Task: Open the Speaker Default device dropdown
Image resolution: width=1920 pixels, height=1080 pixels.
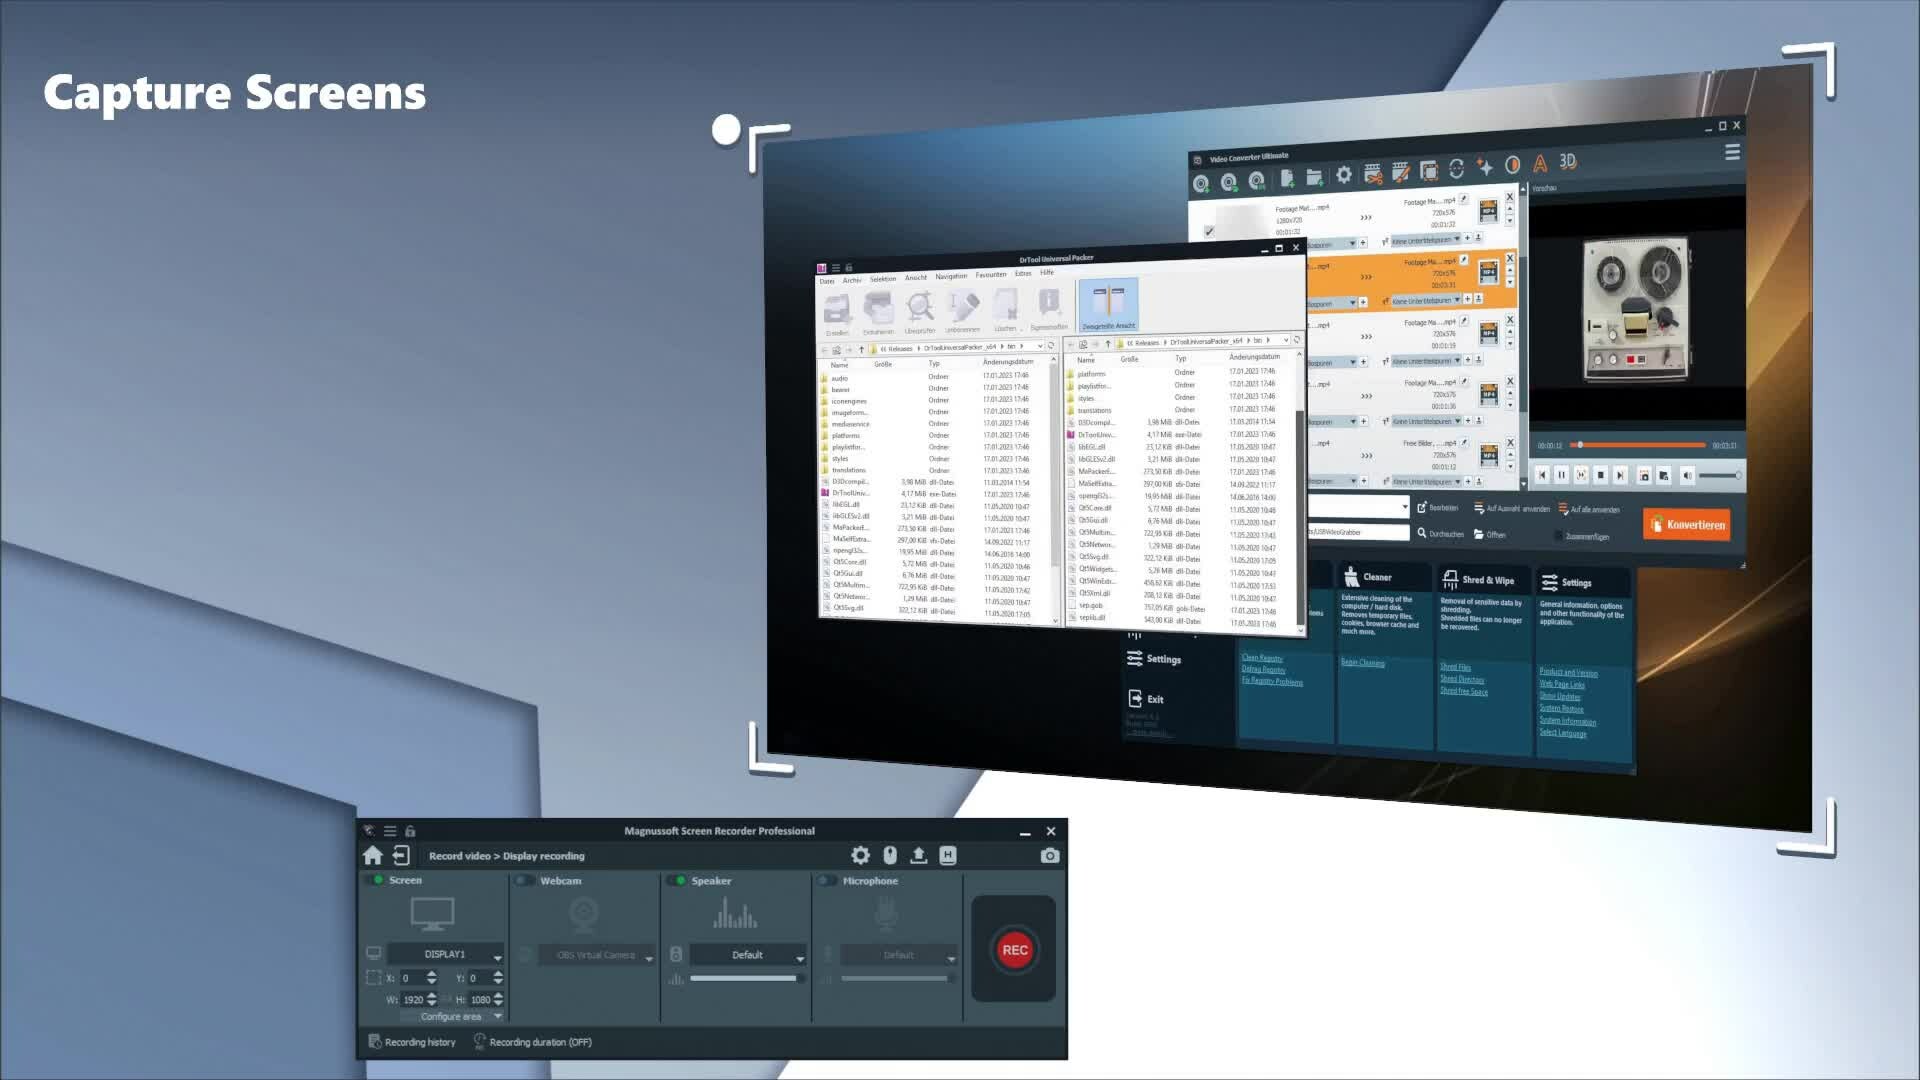Action: pos(748,955)
